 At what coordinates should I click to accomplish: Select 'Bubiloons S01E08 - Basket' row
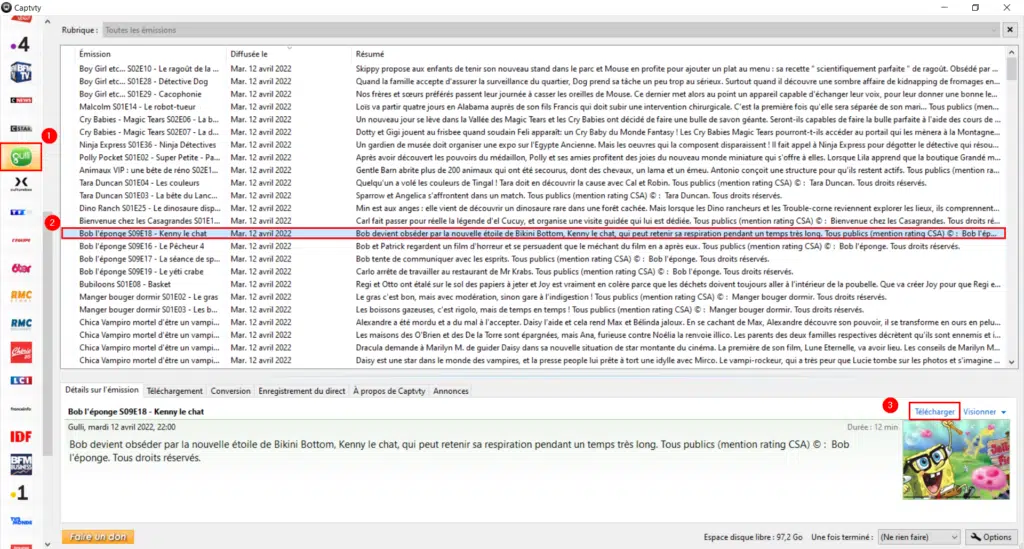pos(533,284)
